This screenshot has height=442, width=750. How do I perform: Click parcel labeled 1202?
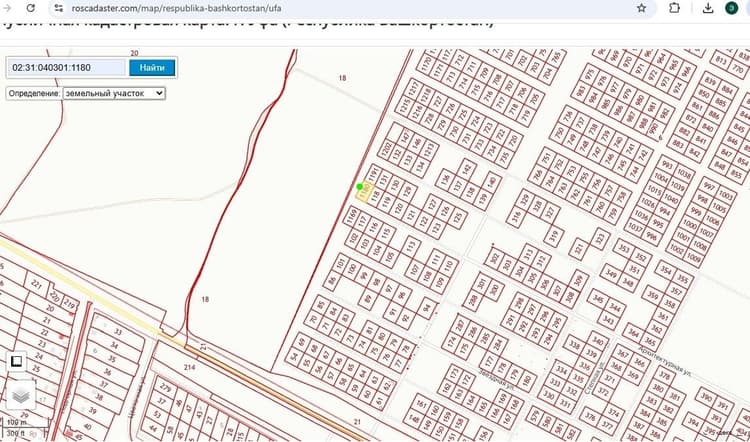(387, 149)
